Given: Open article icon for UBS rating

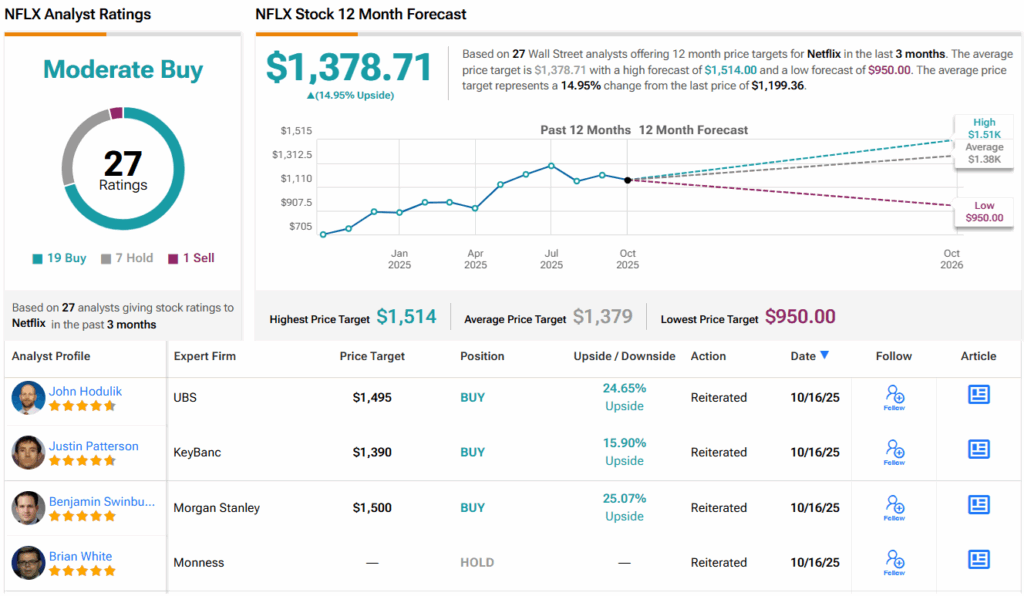Looking at the screenshot, I should 978,395.
